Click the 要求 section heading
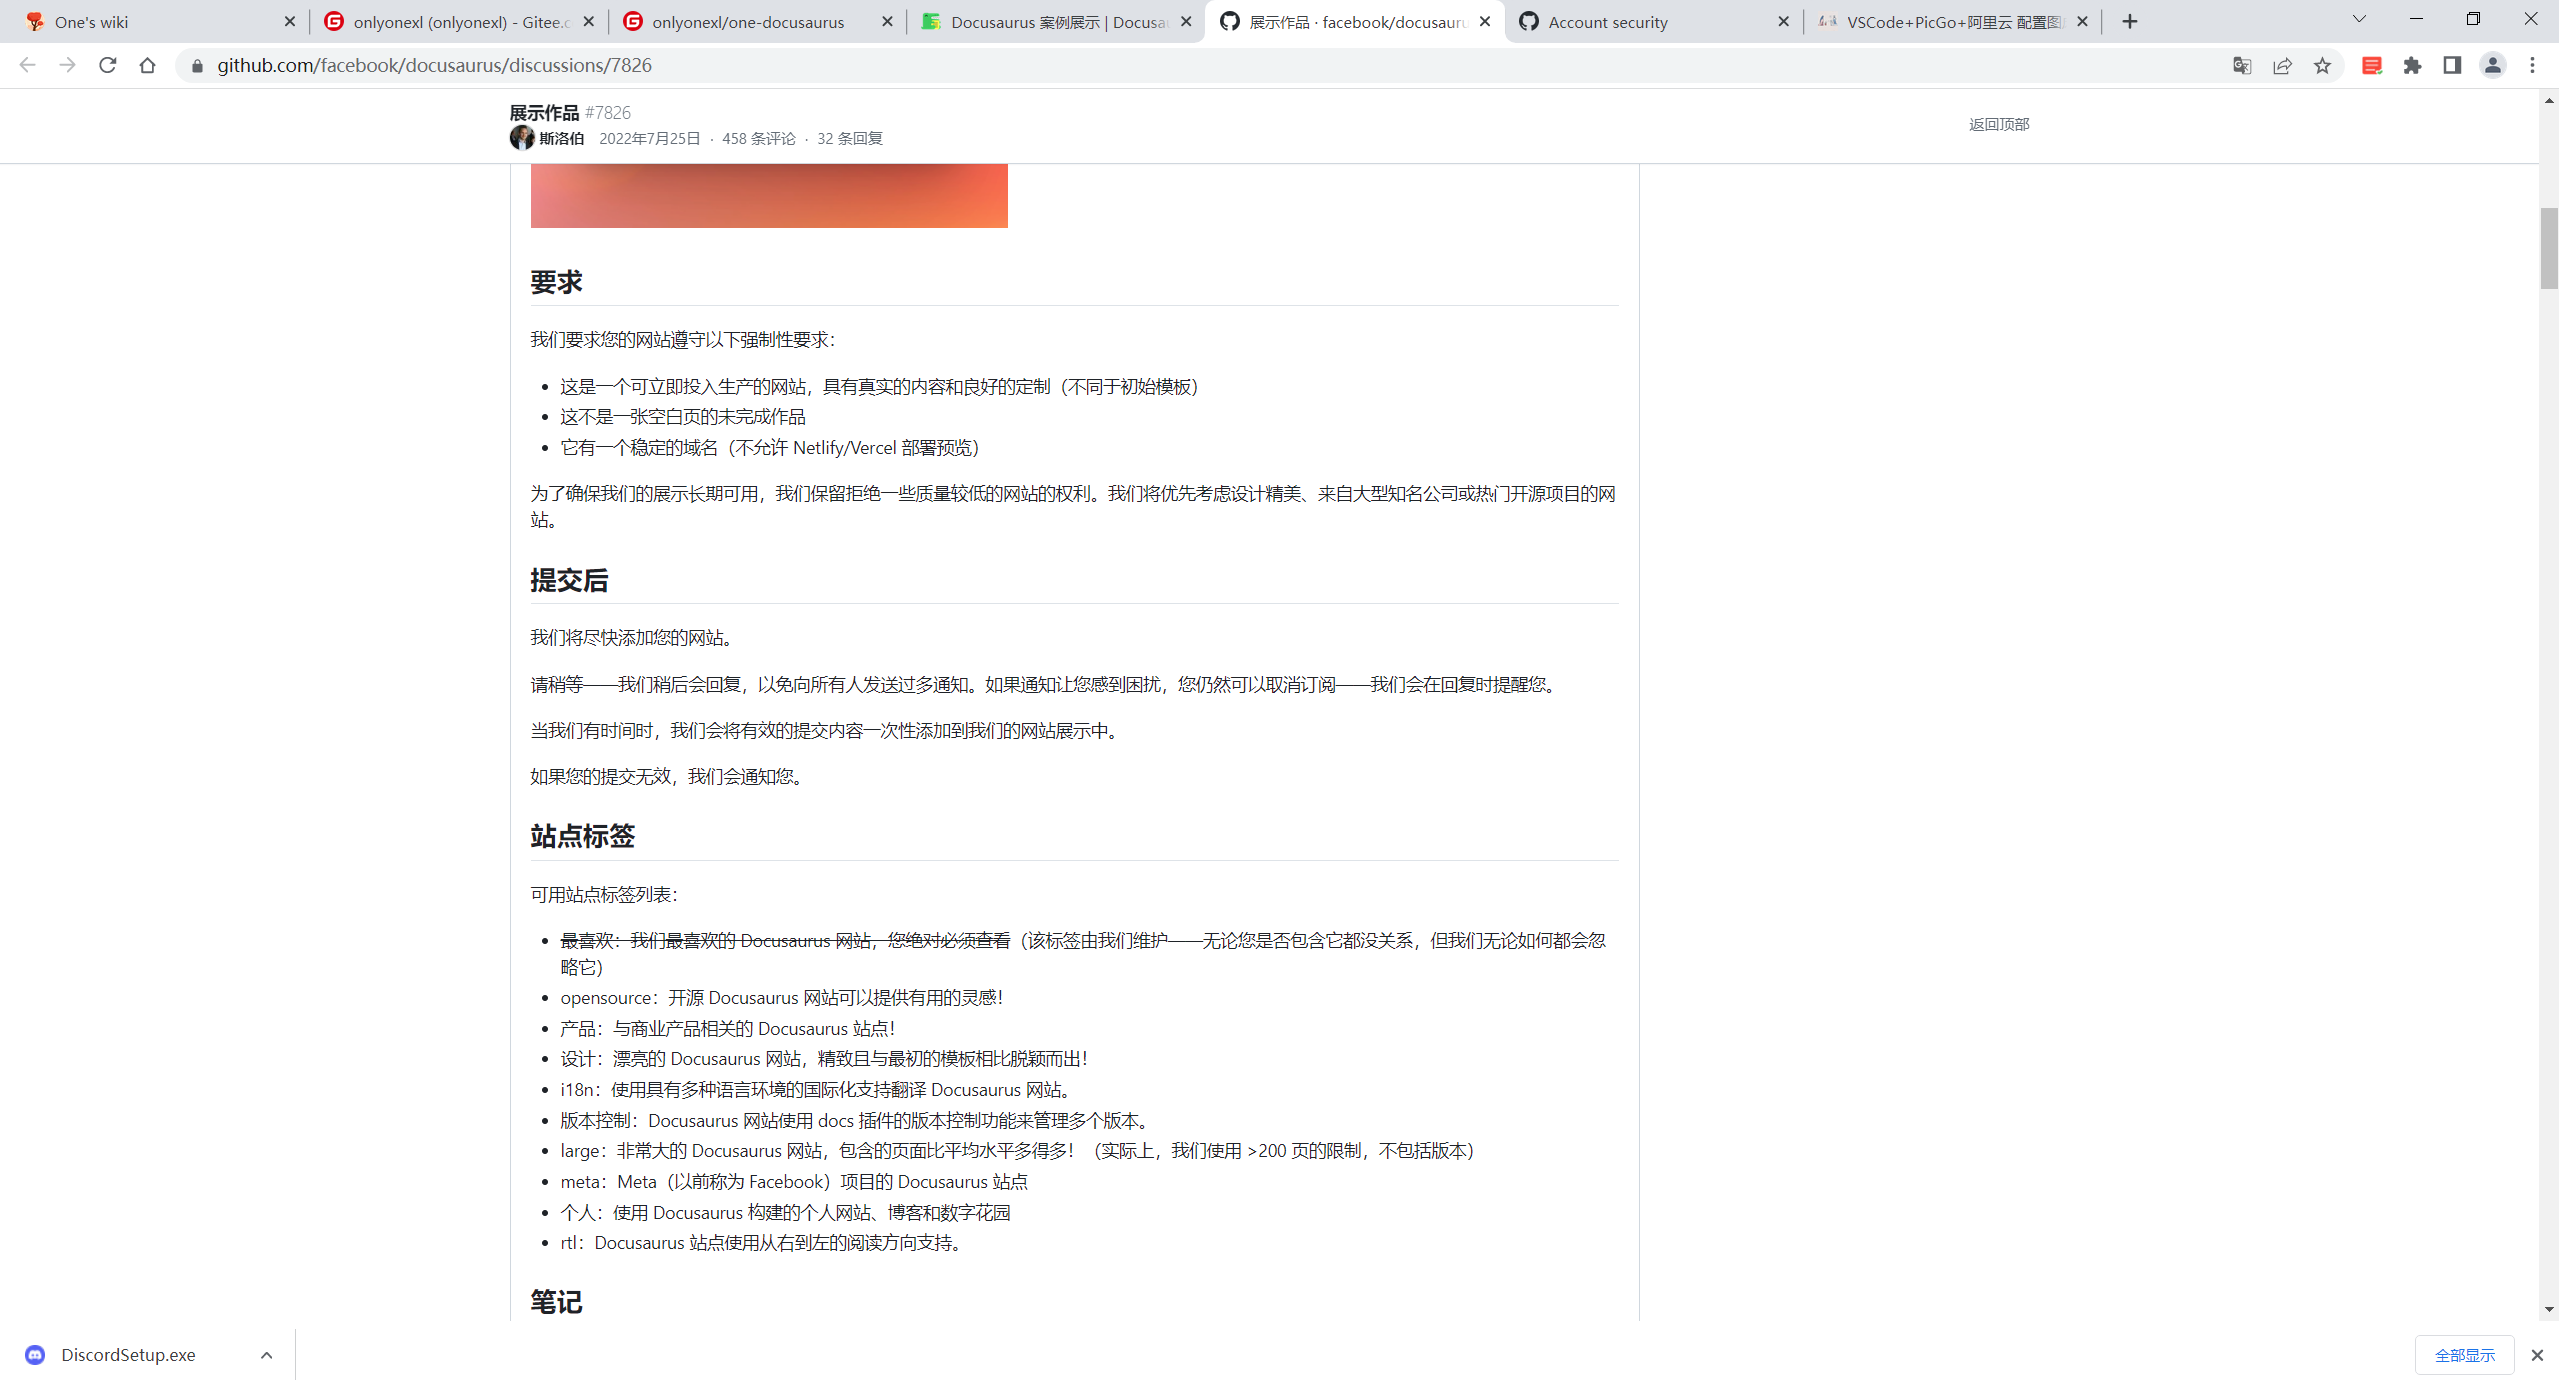The image size is (2559, 1380). (556, 282)
